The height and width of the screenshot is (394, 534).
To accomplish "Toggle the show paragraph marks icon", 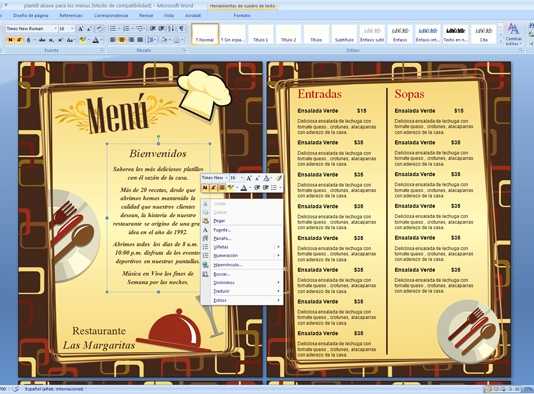I will [x=181, y=29].
